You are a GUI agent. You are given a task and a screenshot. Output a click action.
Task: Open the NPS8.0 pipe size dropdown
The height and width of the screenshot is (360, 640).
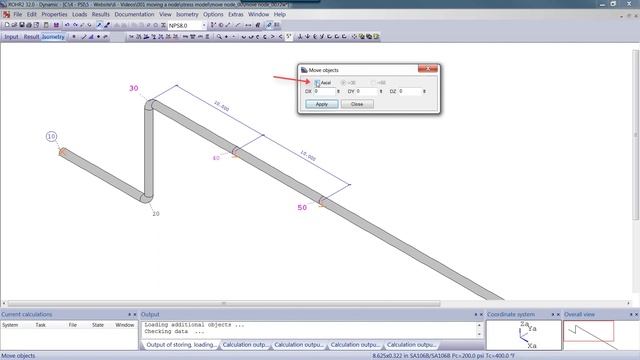(x=204, y=25)
